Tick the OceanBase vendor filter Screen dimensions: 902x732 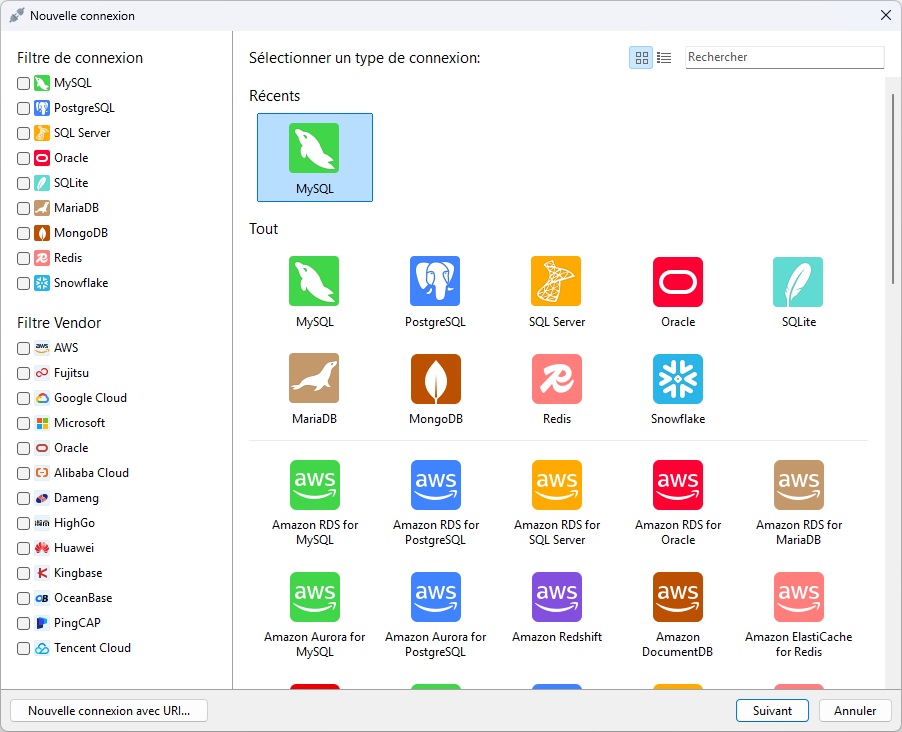click(x=24, y=598)
